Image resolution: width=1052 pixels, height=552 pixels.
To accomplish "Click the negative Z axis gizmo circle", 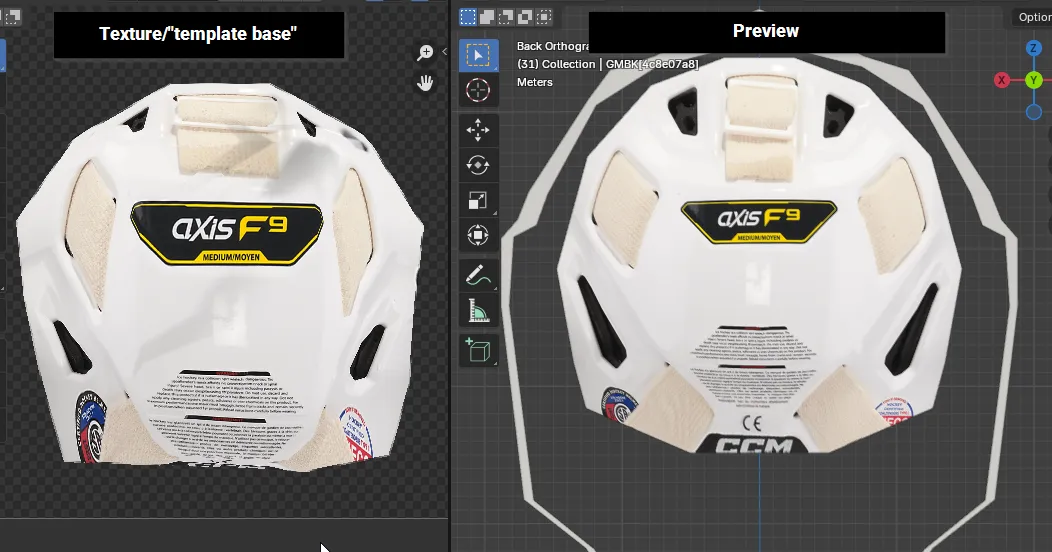I will pyautogui.click(x=1034, y=112).
